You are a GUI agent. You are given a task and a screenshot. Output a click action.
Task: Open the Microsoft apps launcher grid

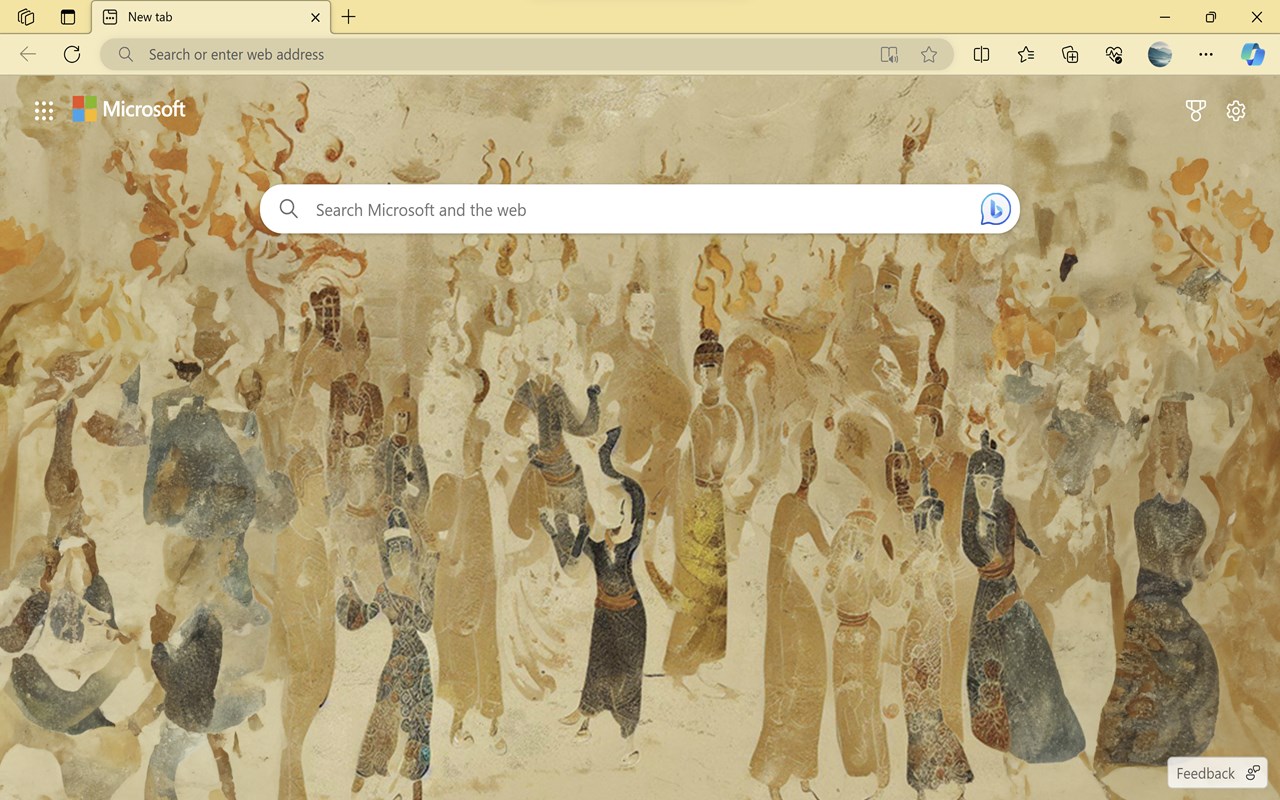pyautogui.click(x=44, y=111)
